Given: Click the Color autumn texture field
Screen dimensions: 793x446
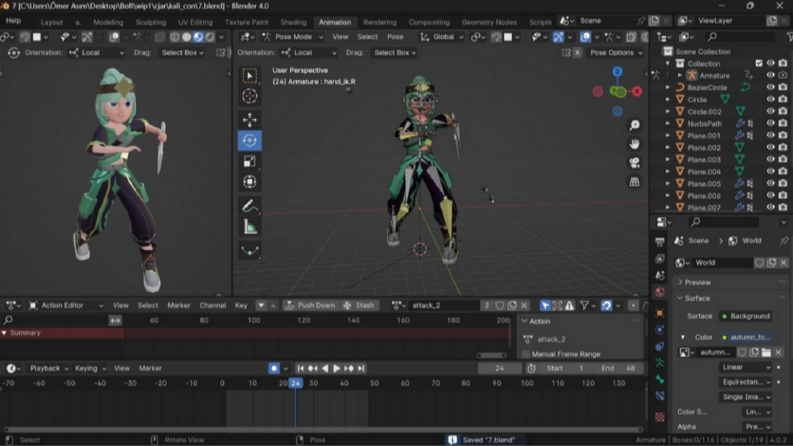Looking at the screenshot, I should tap(745, 337).
